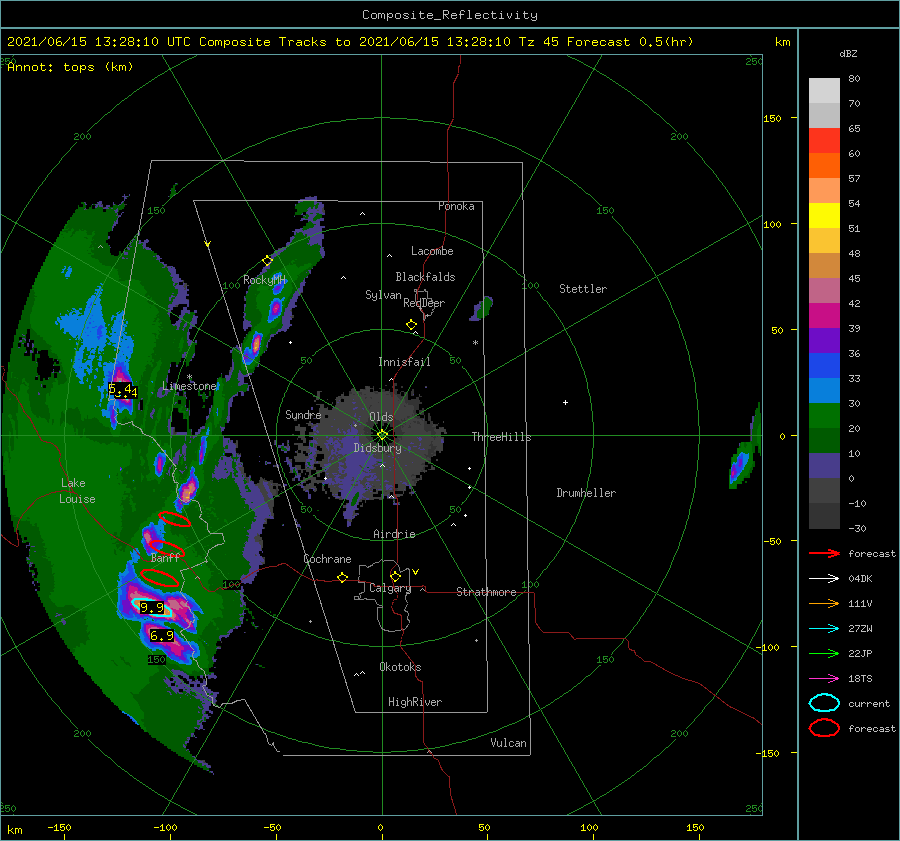Select the Sundre map label
900x841 pixels.
point(303,414)
